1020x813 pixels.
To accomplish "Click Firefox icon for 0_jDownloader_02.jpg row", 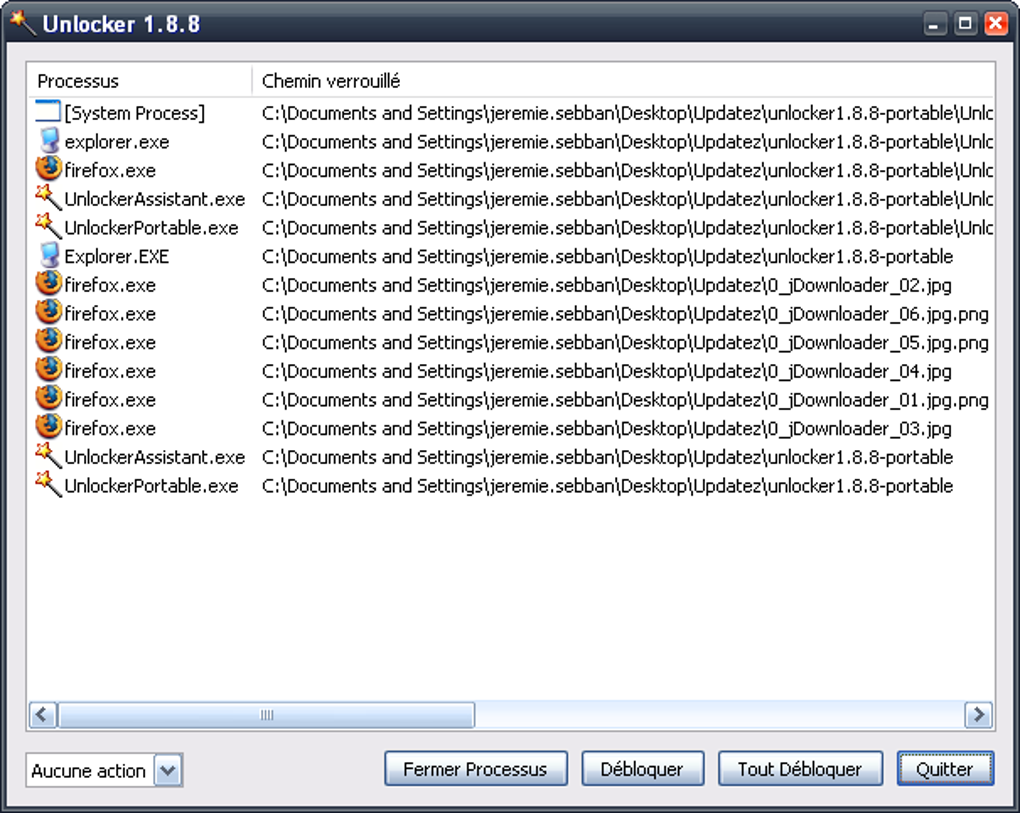I will click(x=48, y=284).
